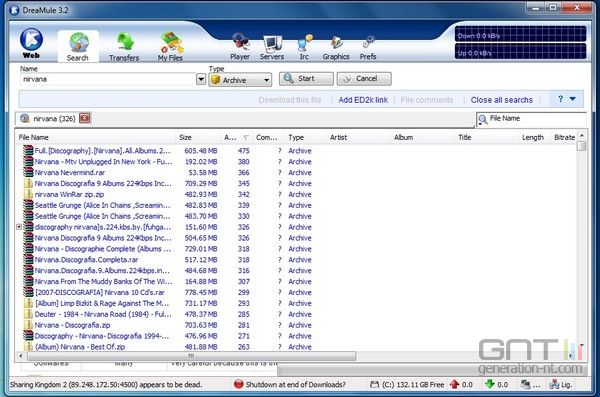
Task: Select Nirvana Nevermind.rar file
Action: tap(70, 173)
